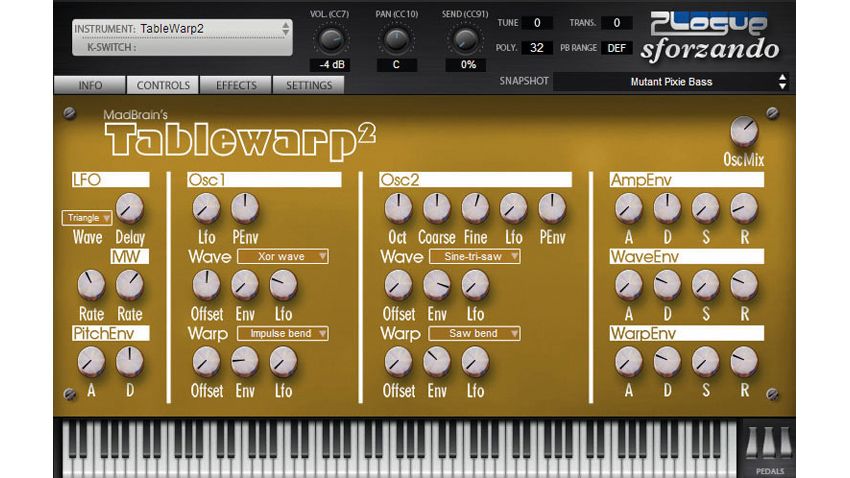
Task: Click the Osc2 Fine knob
Action: click(x=475, y=208)
